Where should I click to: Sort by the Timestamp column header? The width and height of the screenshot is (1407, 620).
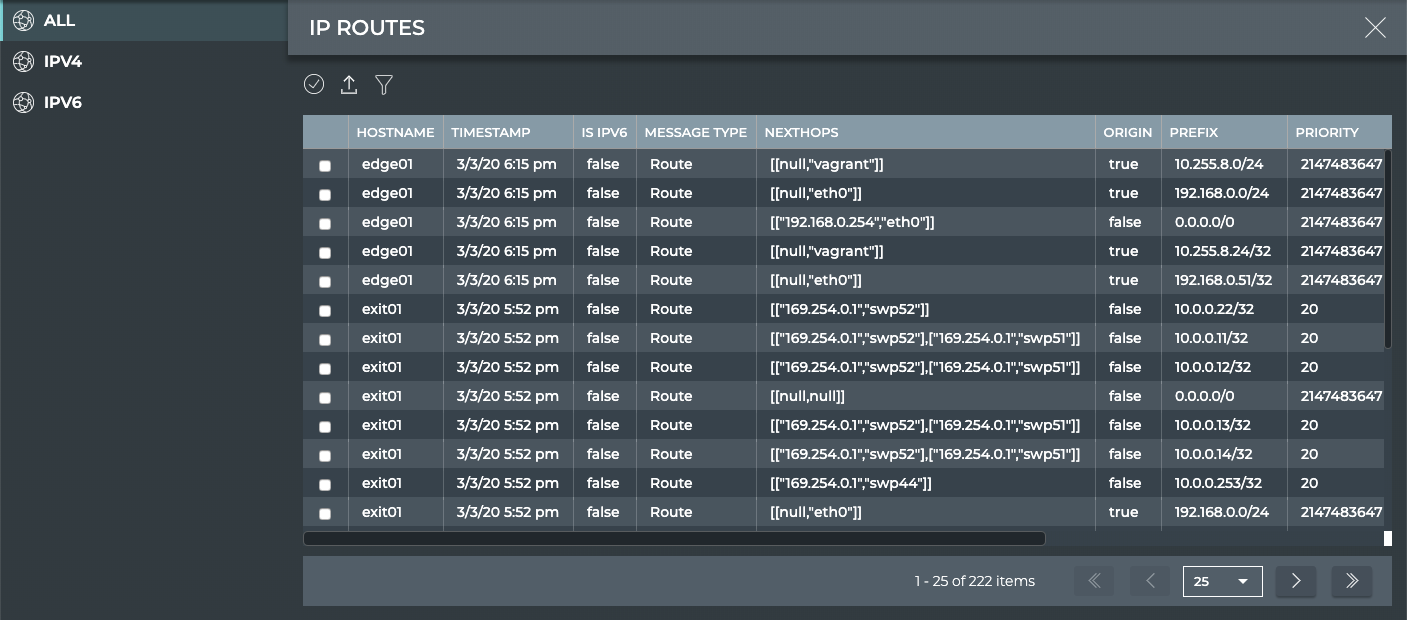tap(491, 132)
